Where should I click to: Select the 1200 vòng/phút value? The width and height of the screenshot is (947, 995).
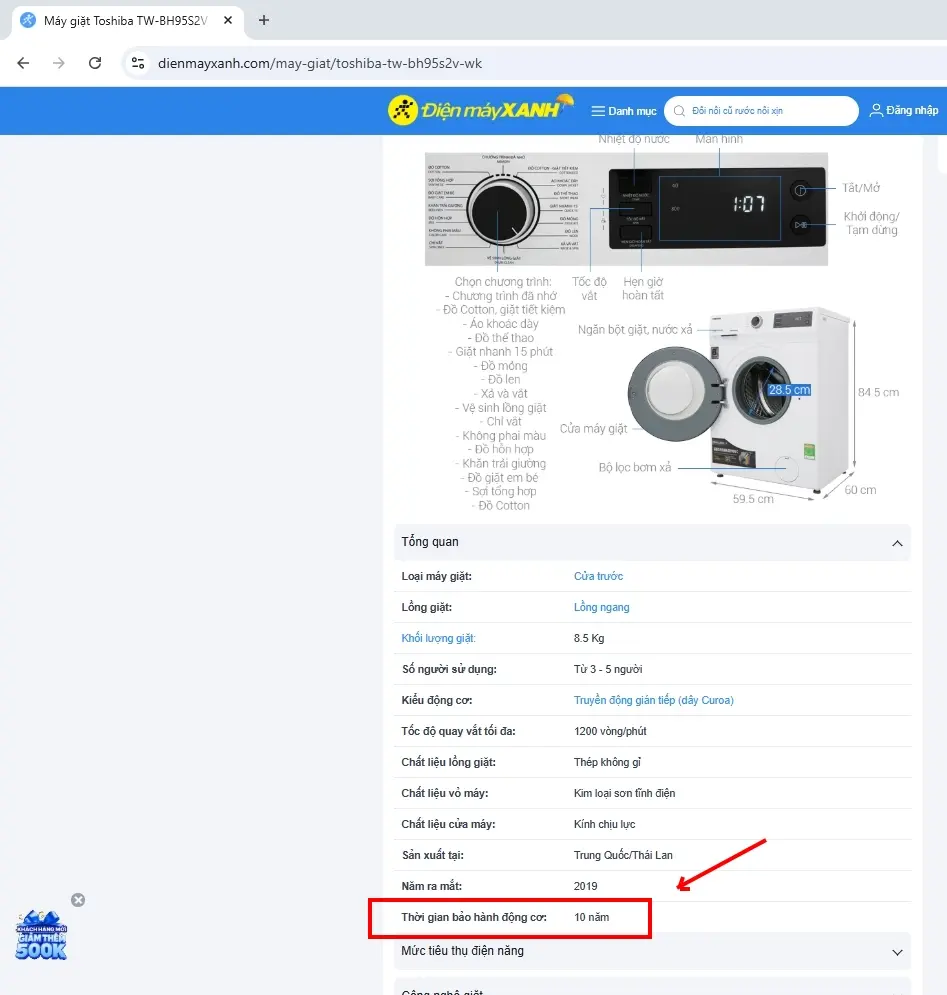(610, 732)
